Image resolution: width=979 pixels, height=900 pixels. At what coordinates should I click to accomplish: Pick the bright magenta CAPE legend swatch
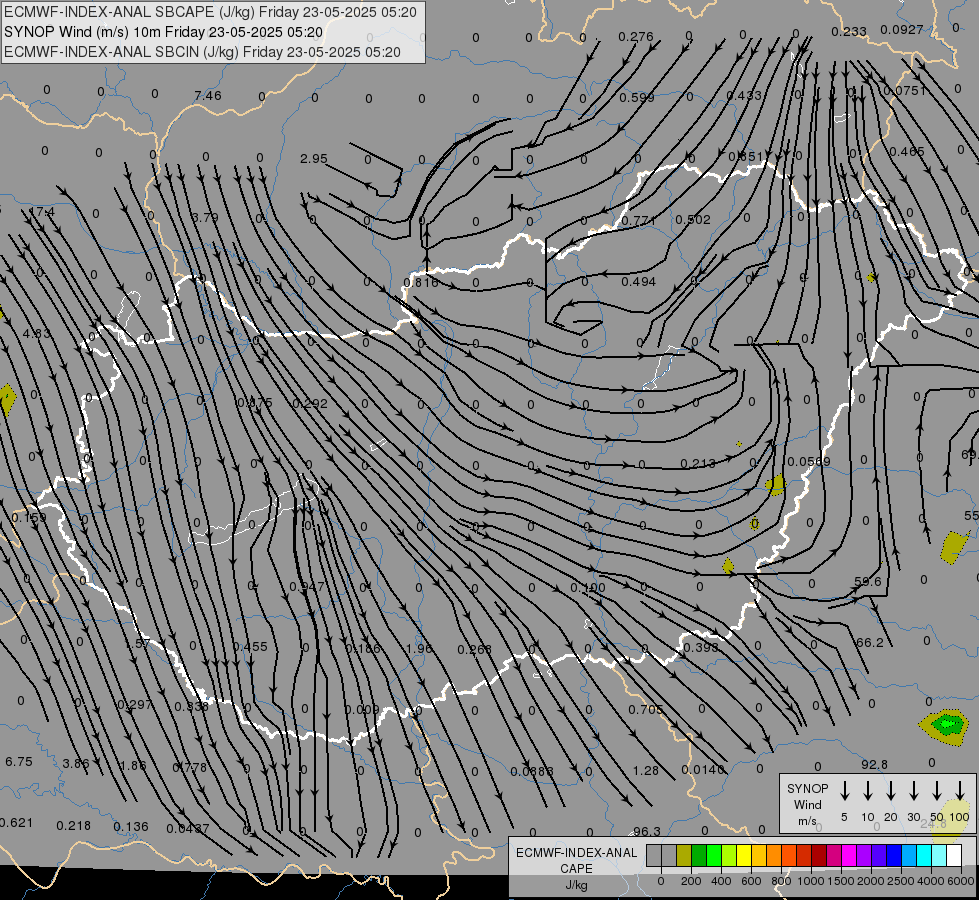(849, 855)
